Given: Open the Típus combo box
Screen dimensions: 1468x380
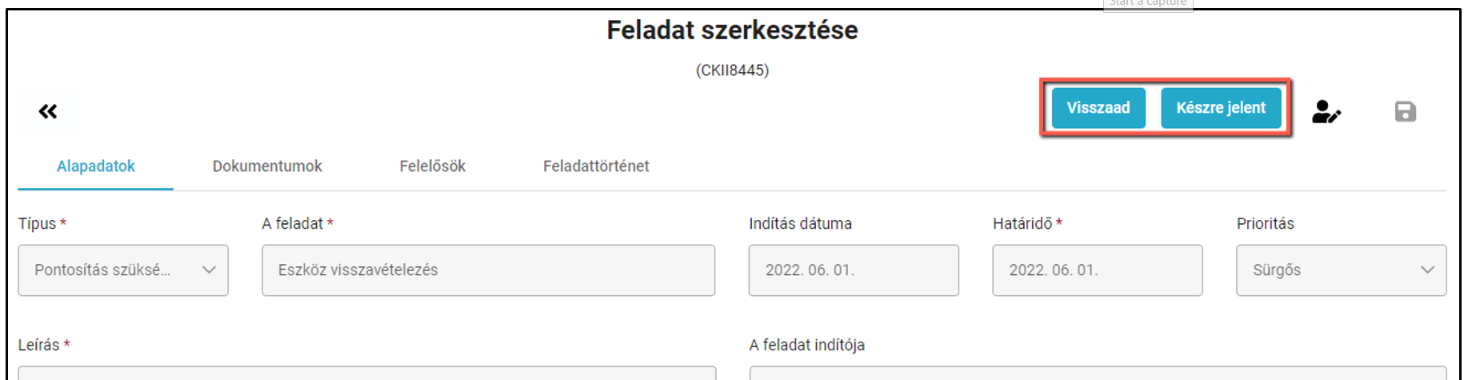Looking at the screenshot, I should coord(123,270).
